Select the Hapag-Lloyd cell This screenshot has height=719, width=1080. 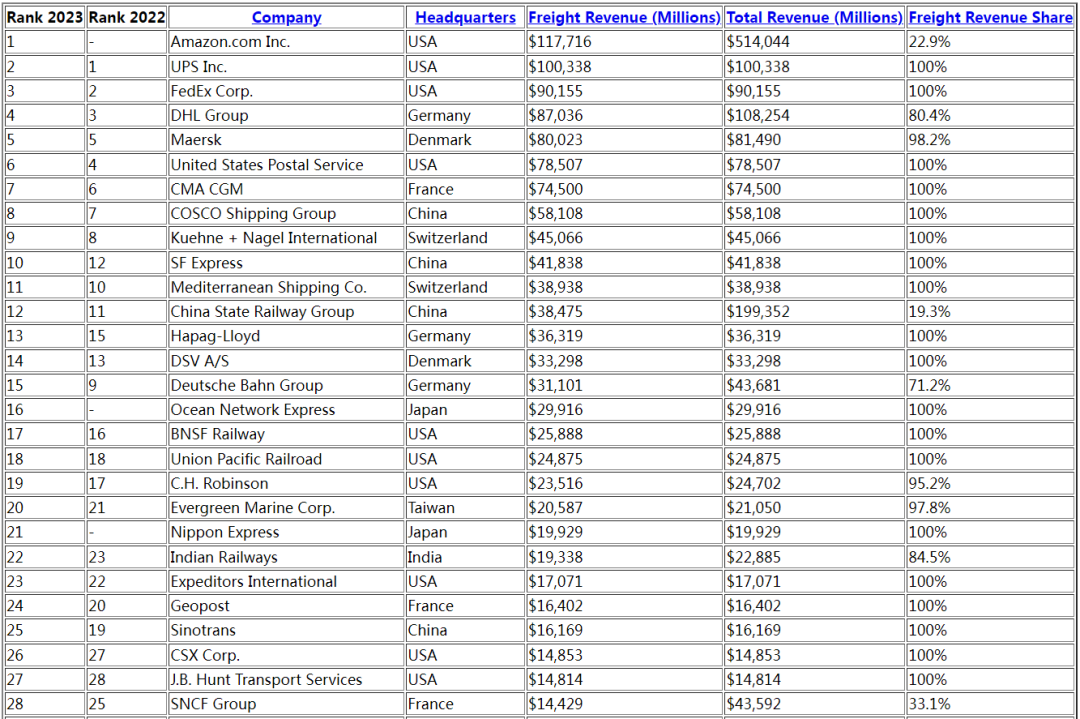coord(287,336)
